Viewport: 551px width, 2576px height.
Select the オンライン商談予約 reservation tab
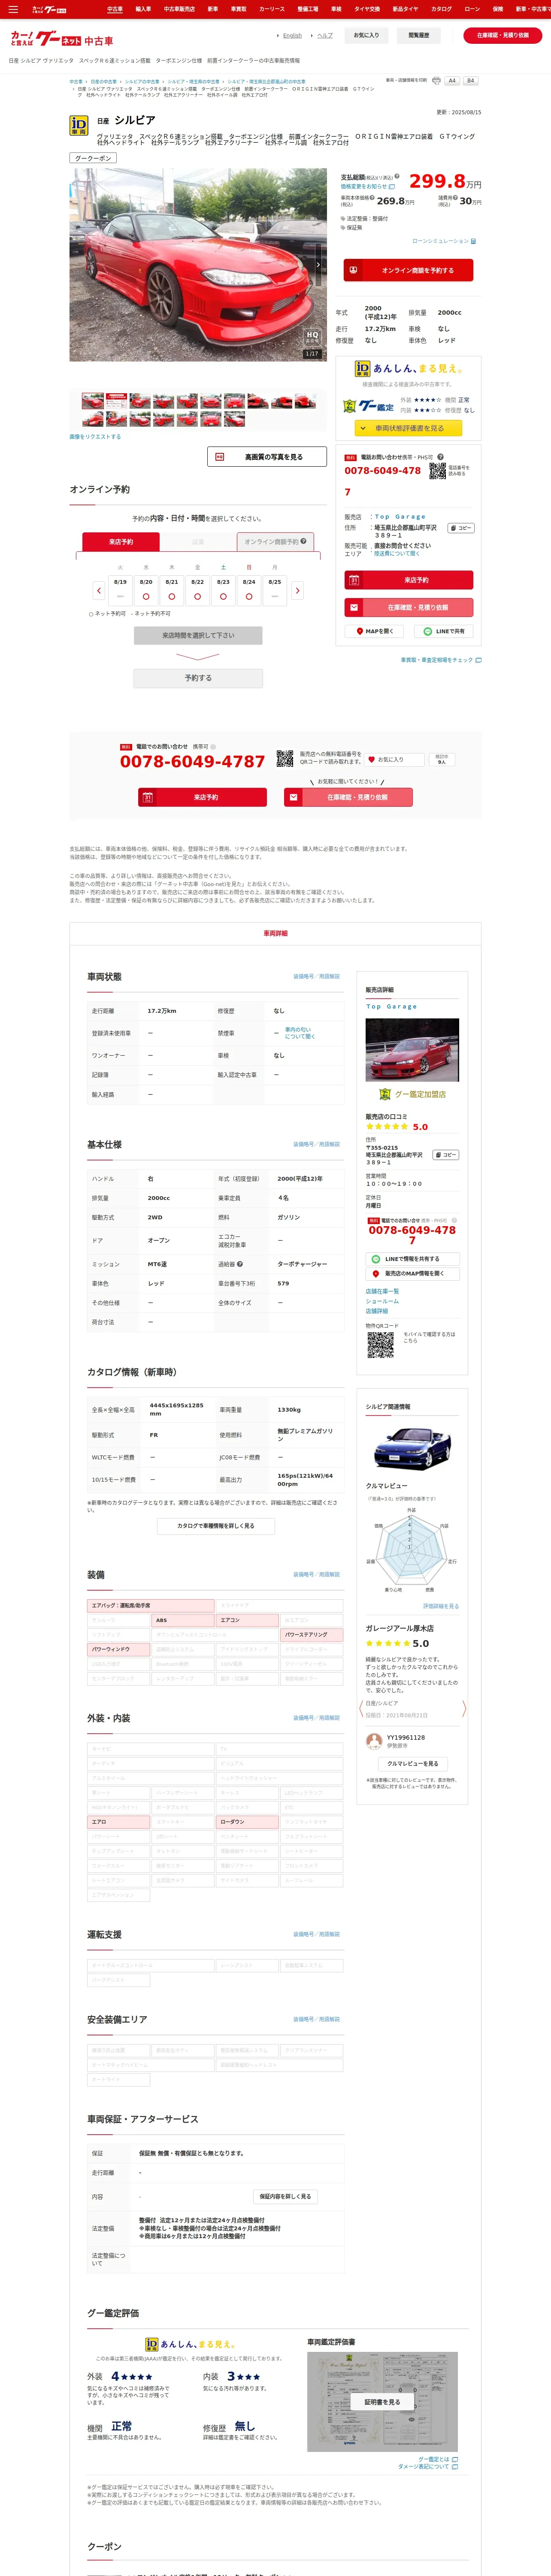tap(275, 542)
